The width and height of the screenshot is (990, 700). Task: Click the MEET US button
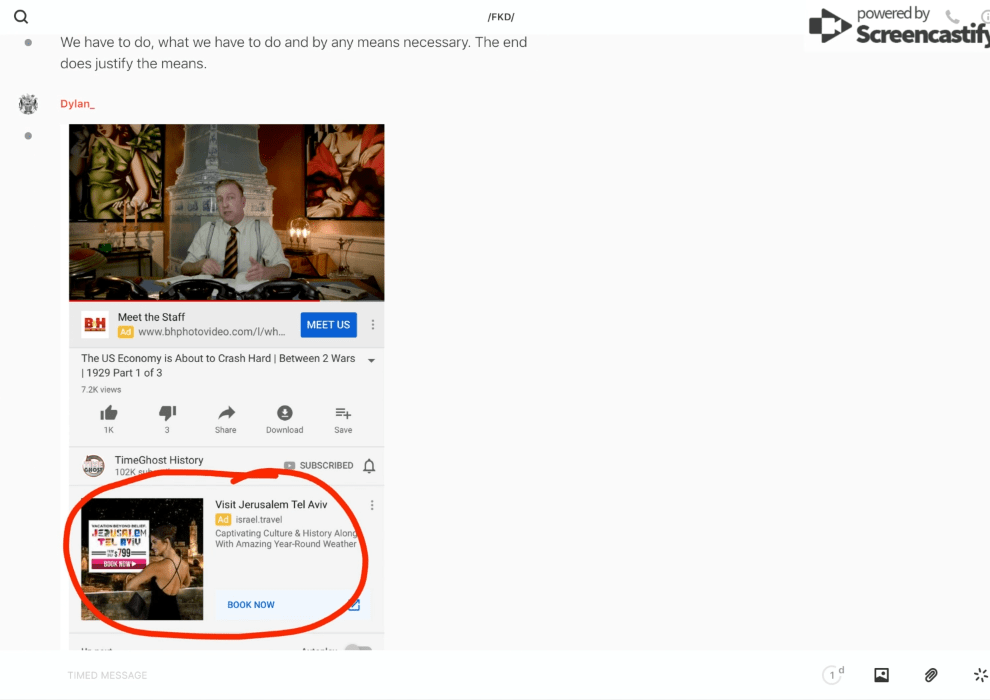coord(328,325)
